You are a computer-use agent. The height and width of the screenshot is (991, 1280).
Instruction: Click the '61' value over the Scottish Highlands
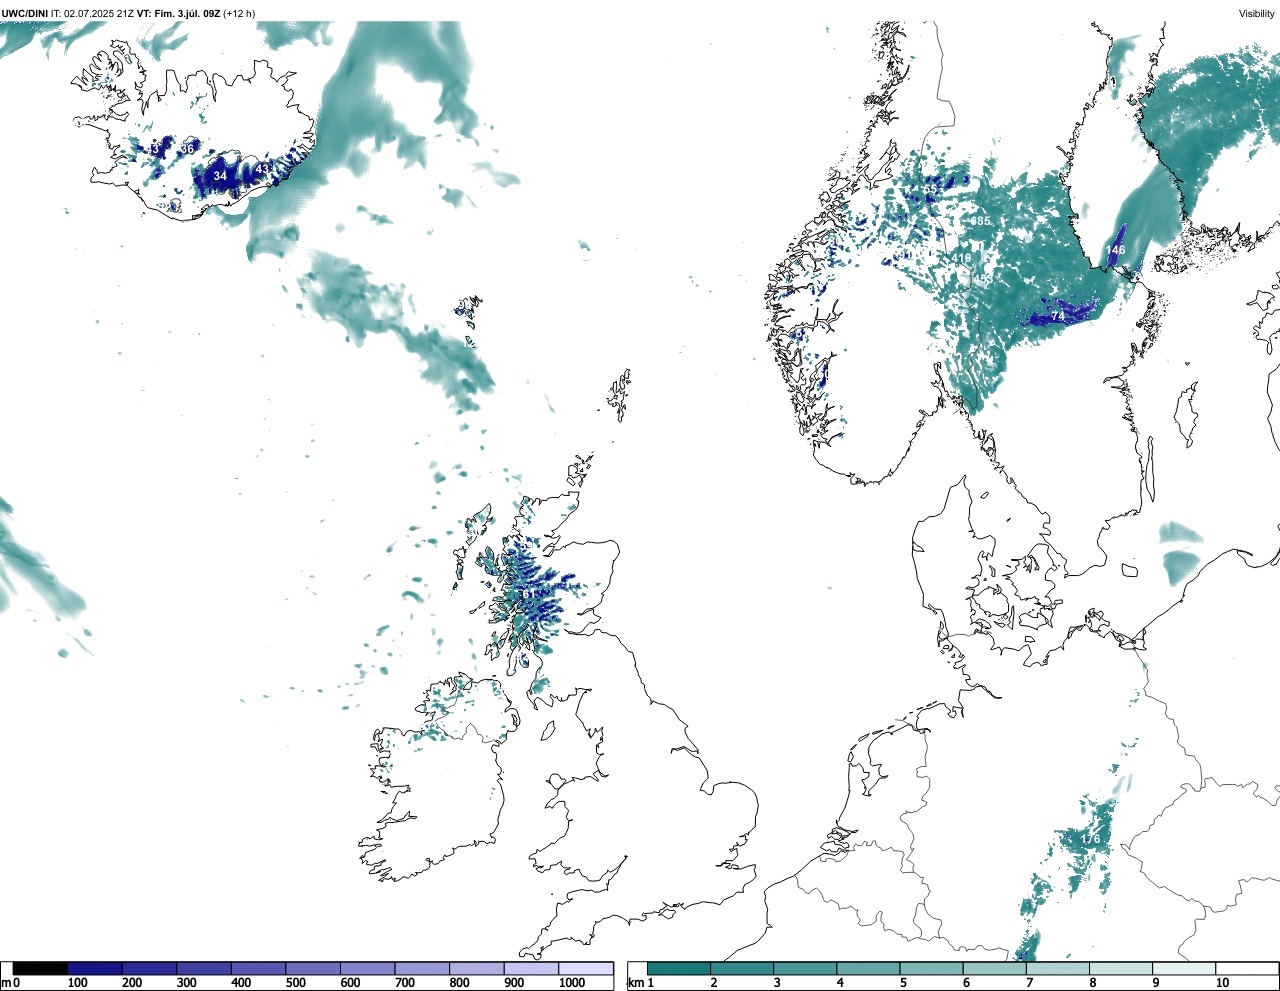(x=528, y=594)
